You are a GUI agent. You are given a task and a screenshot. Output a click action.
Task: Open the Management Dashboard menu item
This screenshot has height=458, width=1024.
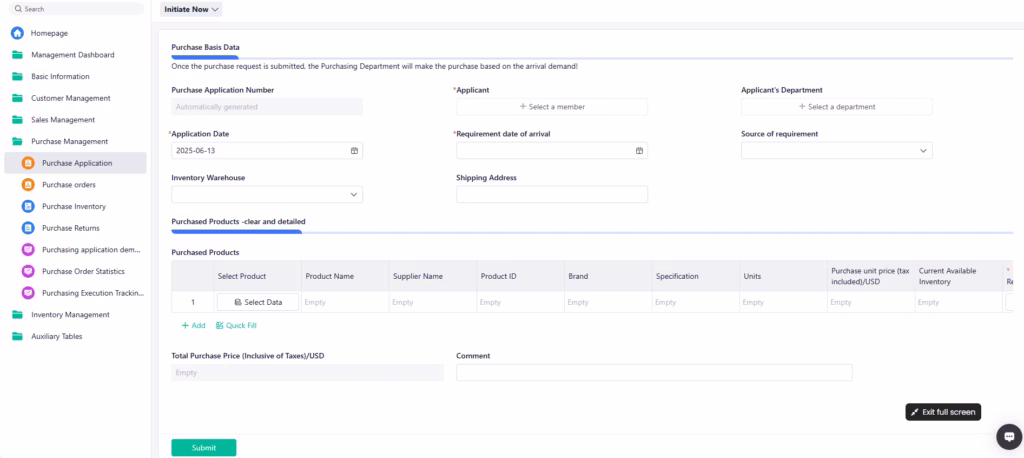[72, 55]
